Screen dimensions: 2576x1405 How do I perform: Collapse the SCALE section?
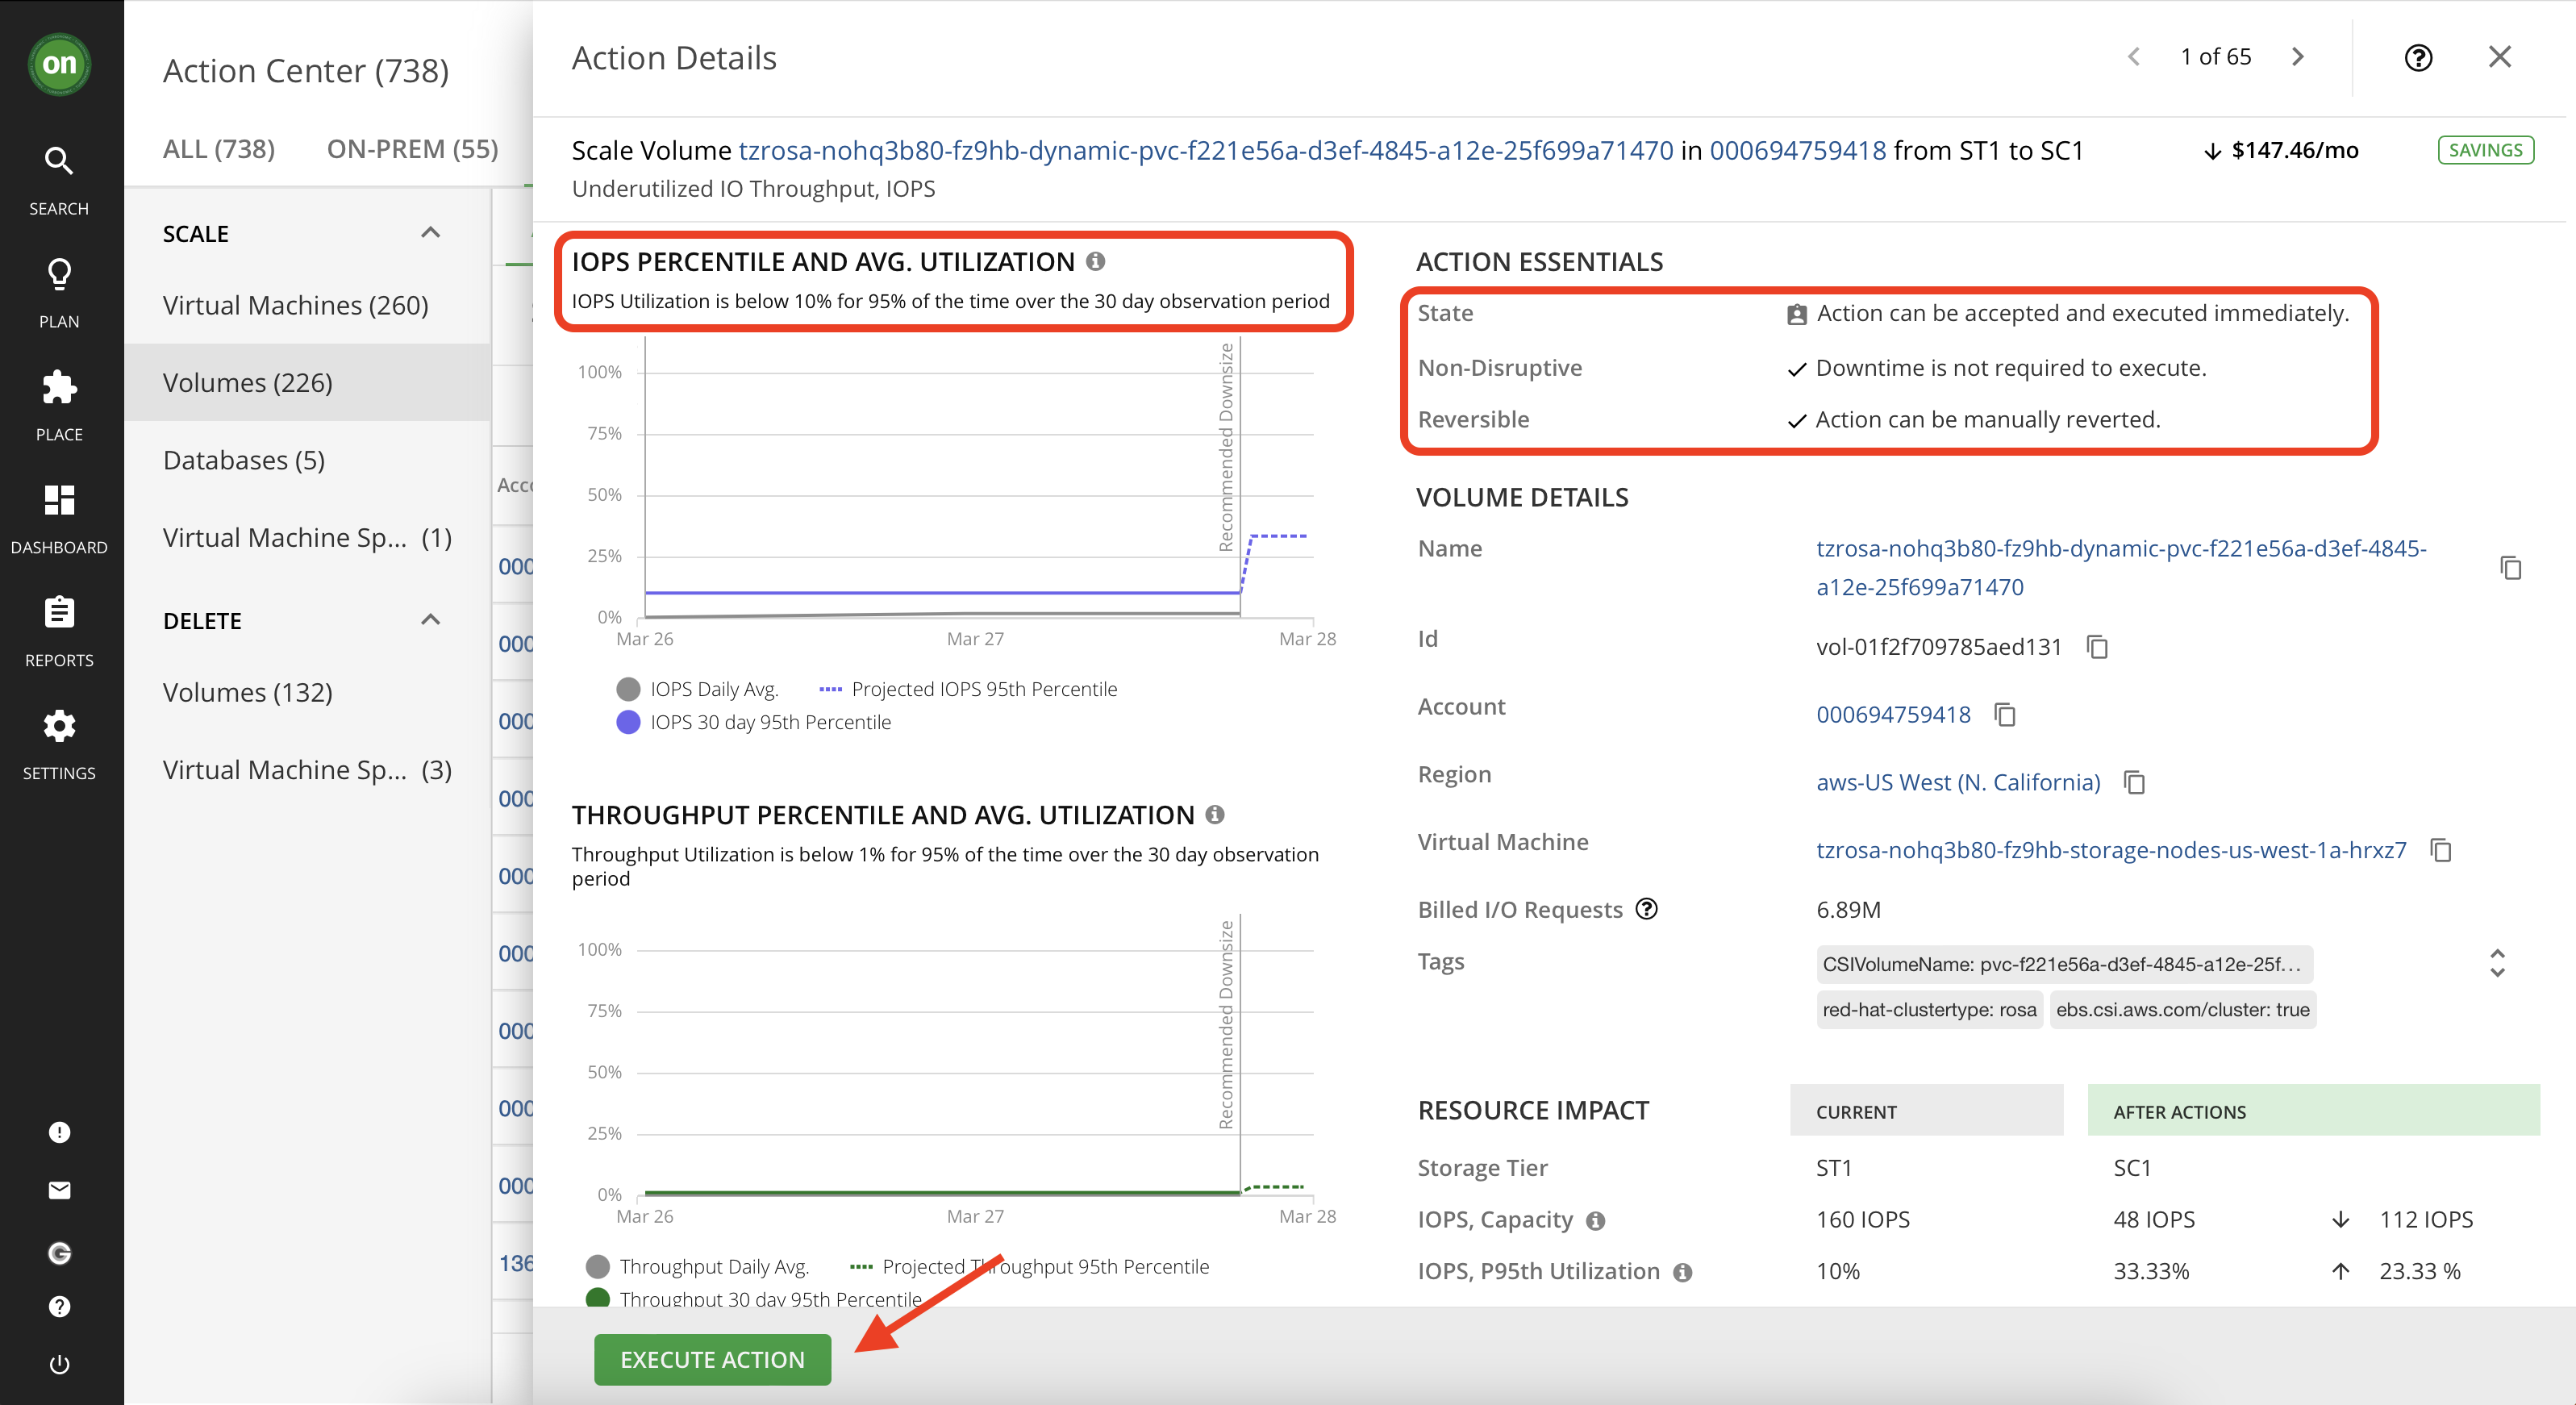click(430, 233)
